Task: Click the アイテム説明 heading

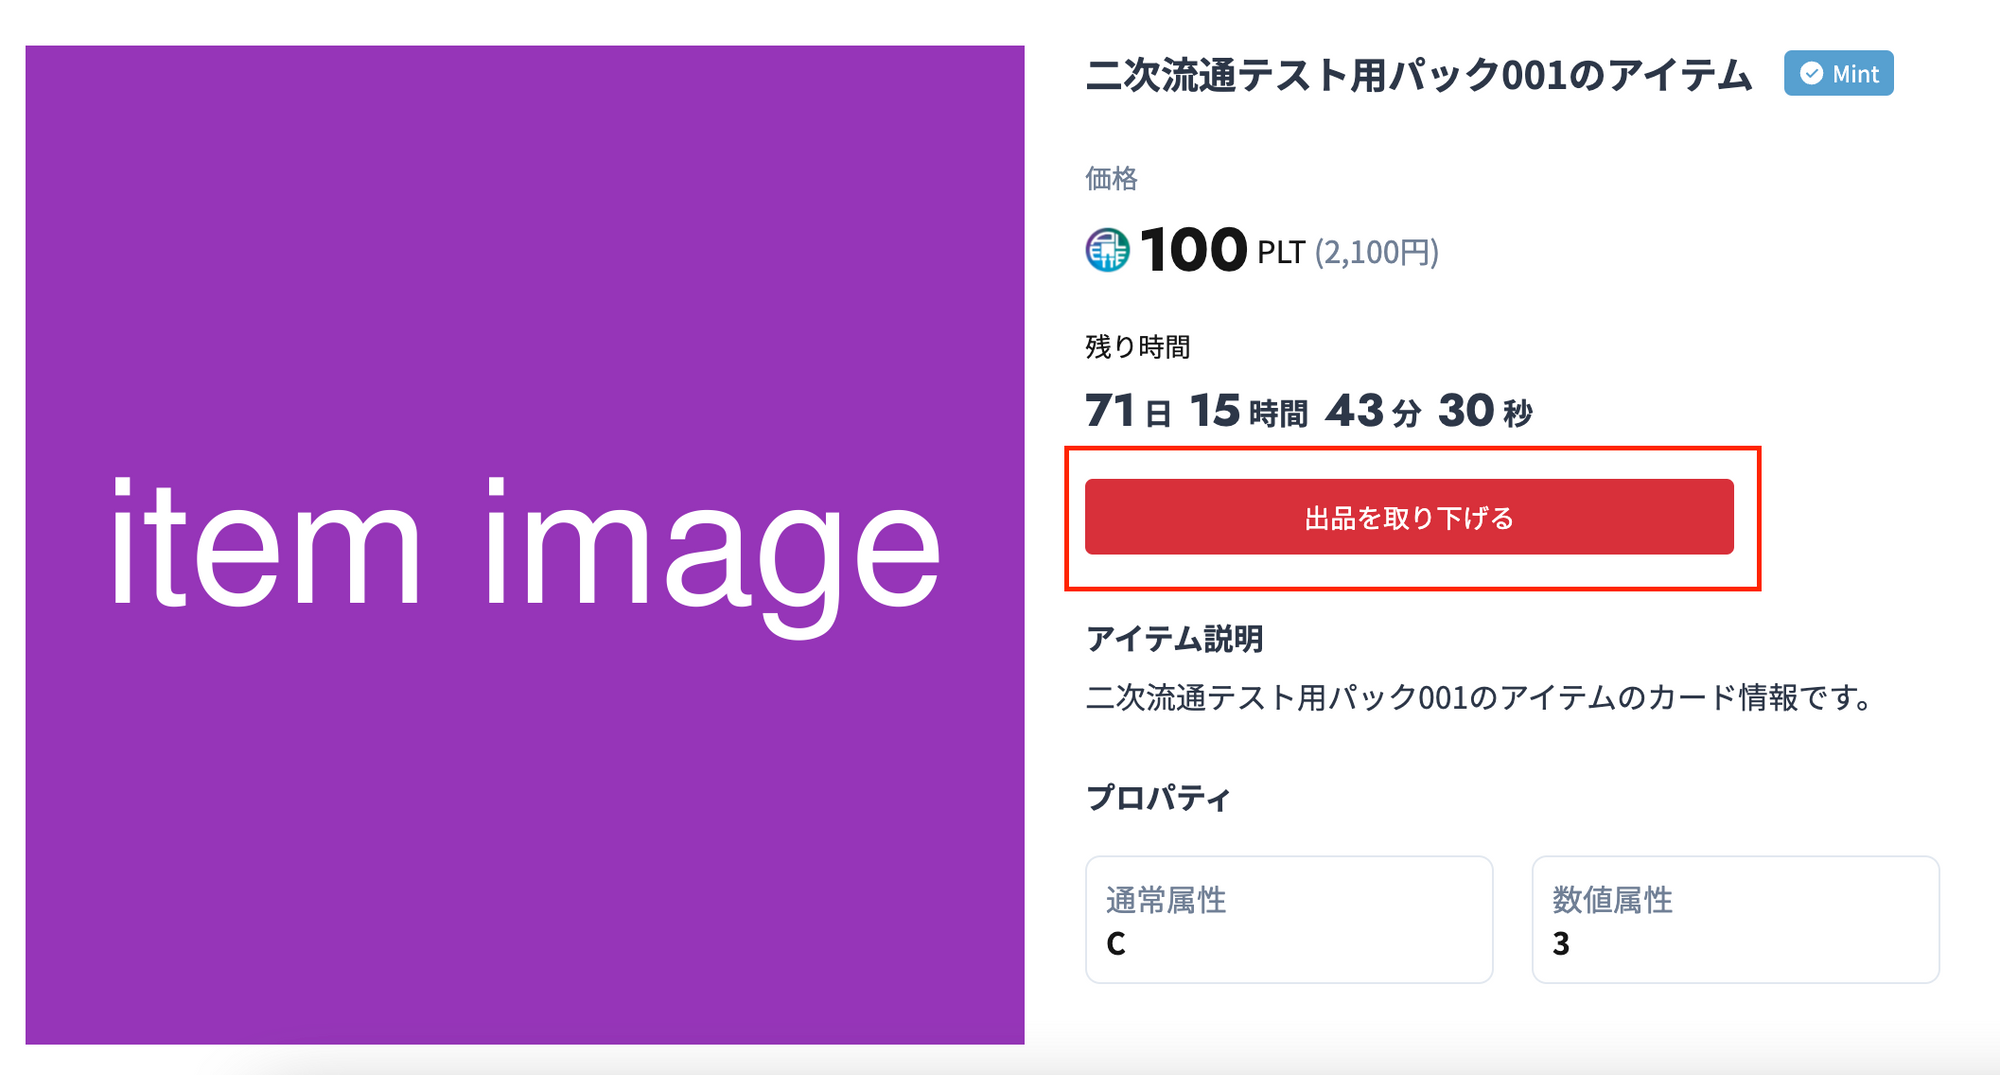Action: (1174, 639)
